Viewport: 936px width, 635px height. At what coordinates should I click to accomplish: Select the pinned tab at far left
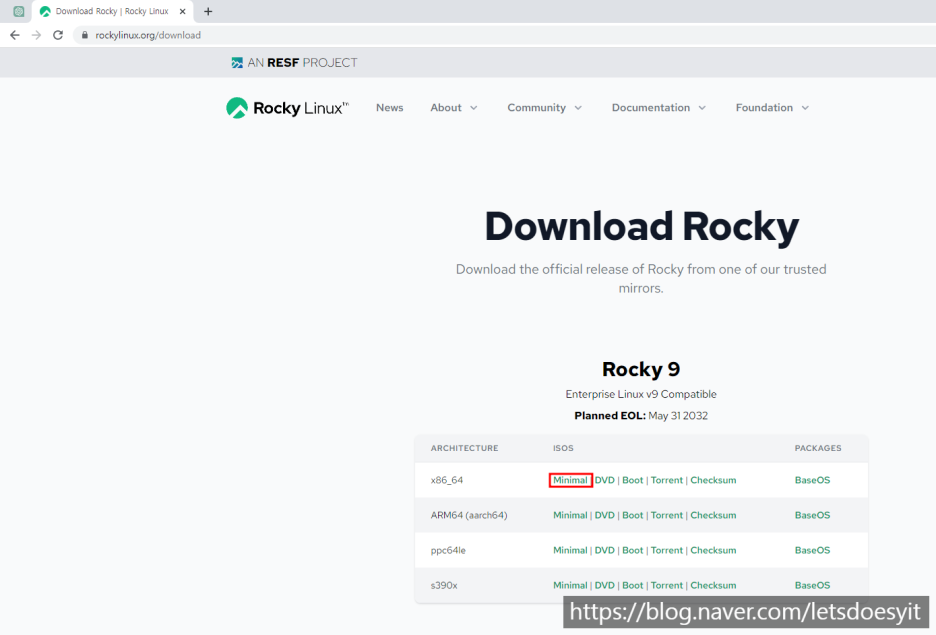(x=19, y=11)
